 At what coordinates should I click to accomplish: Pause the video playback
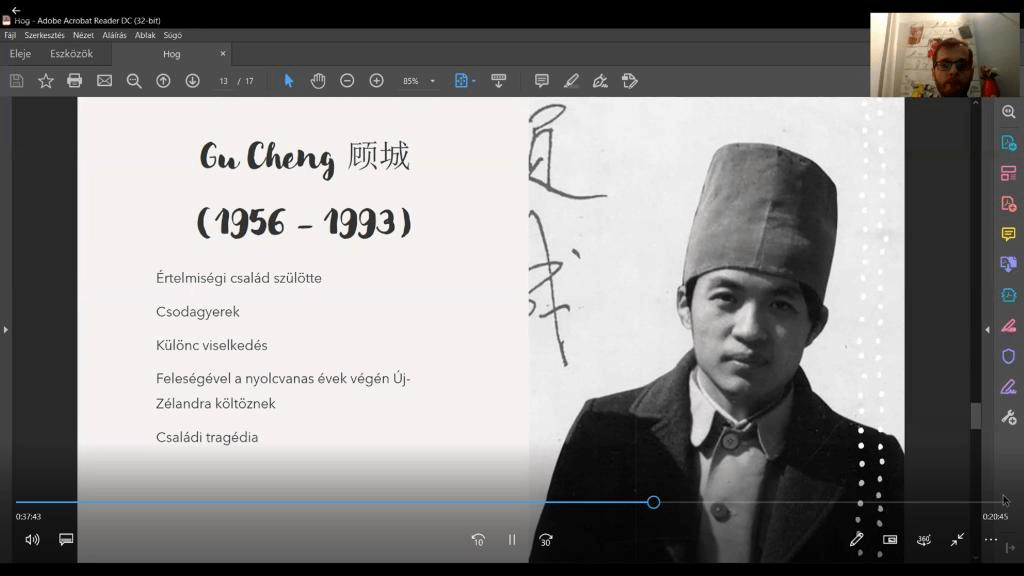click(x=512, y=540)
